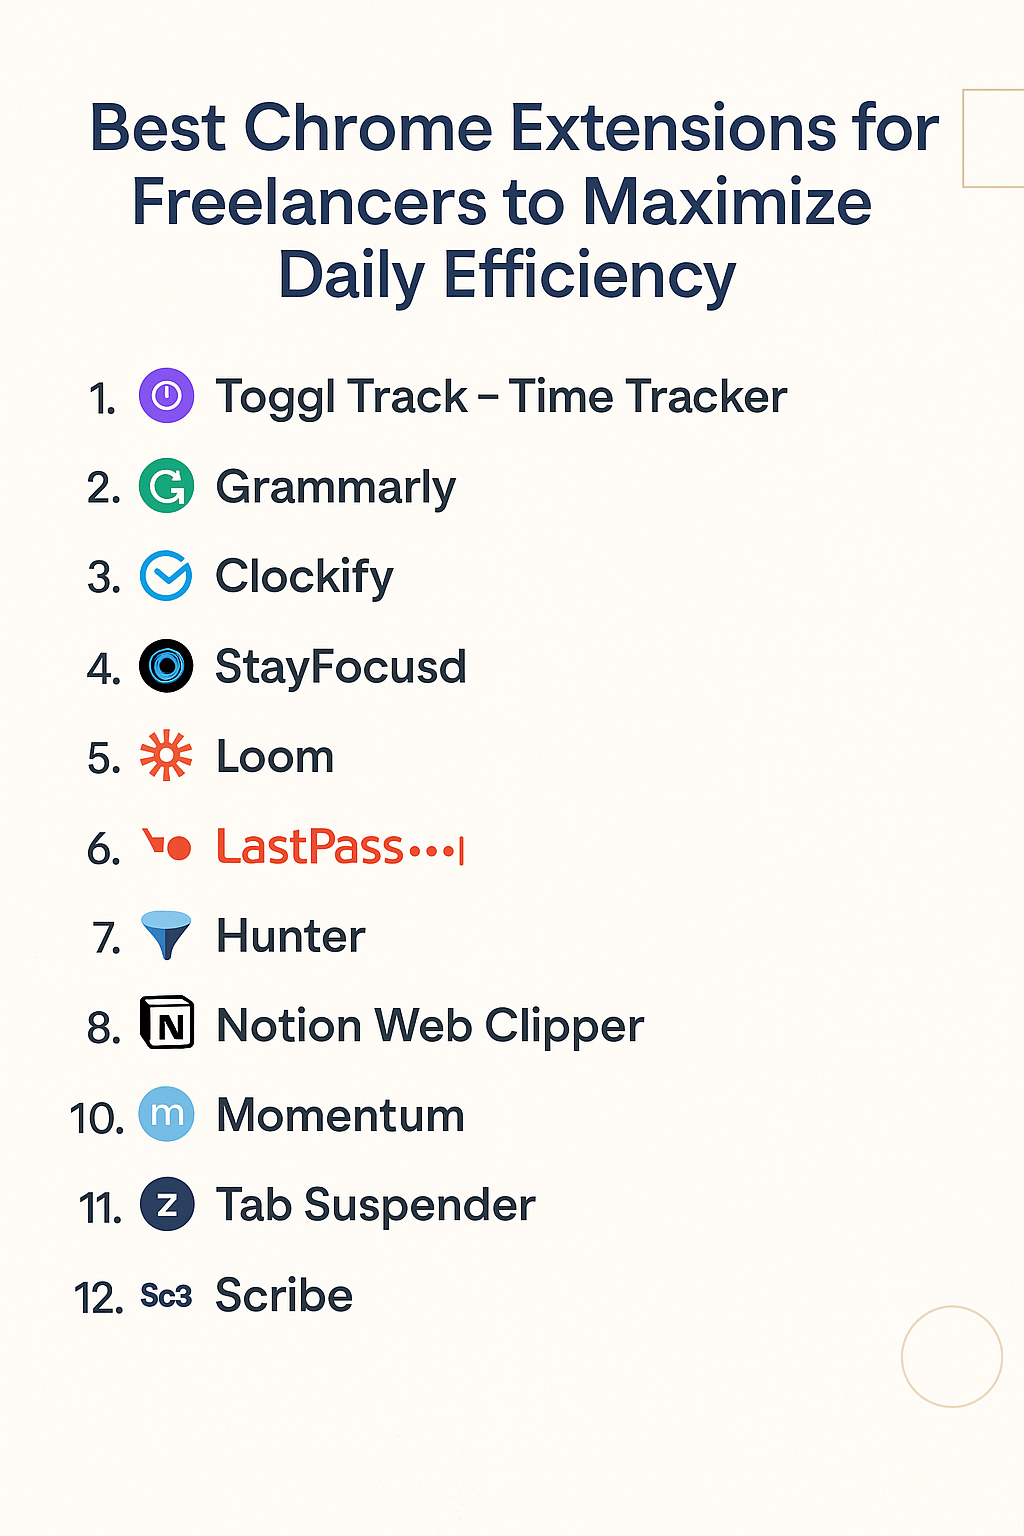The width and height of the screenshot is (1024, 1536).
Task: Click the Notion Web Clipper text
Action: (x=430, y=1026)
